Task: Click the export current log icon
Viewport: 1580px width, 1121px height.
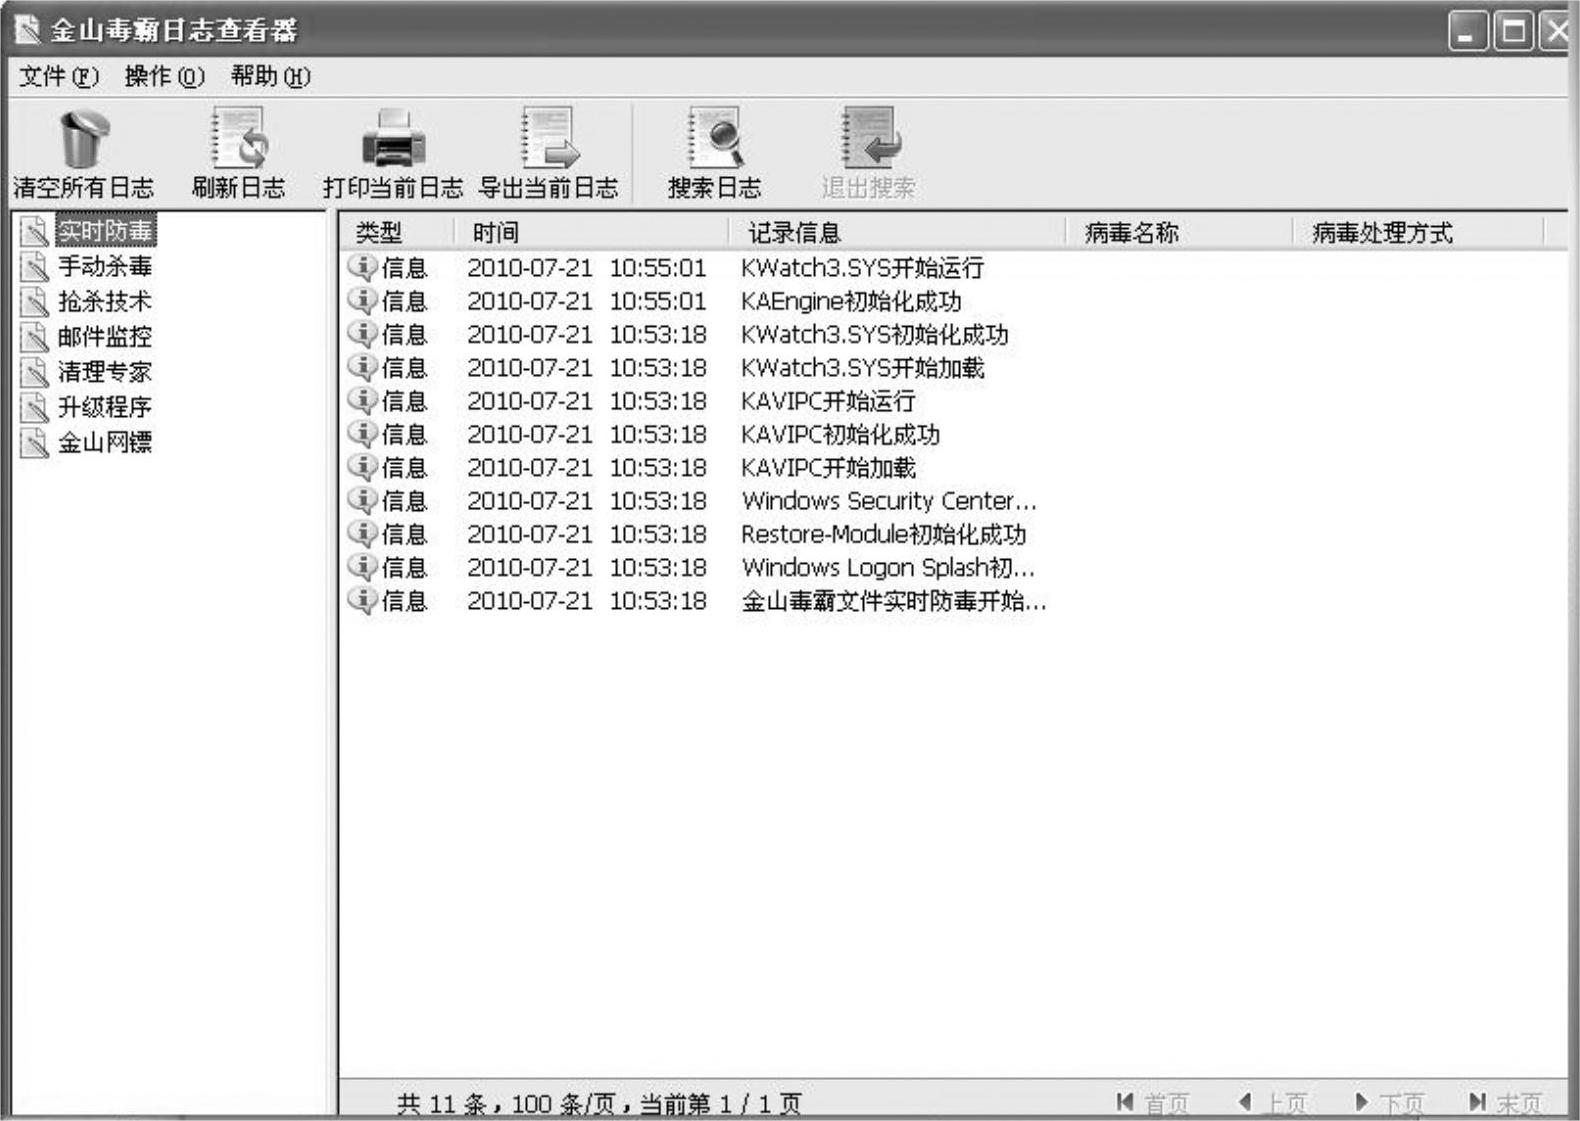Action: coord(549,139)
